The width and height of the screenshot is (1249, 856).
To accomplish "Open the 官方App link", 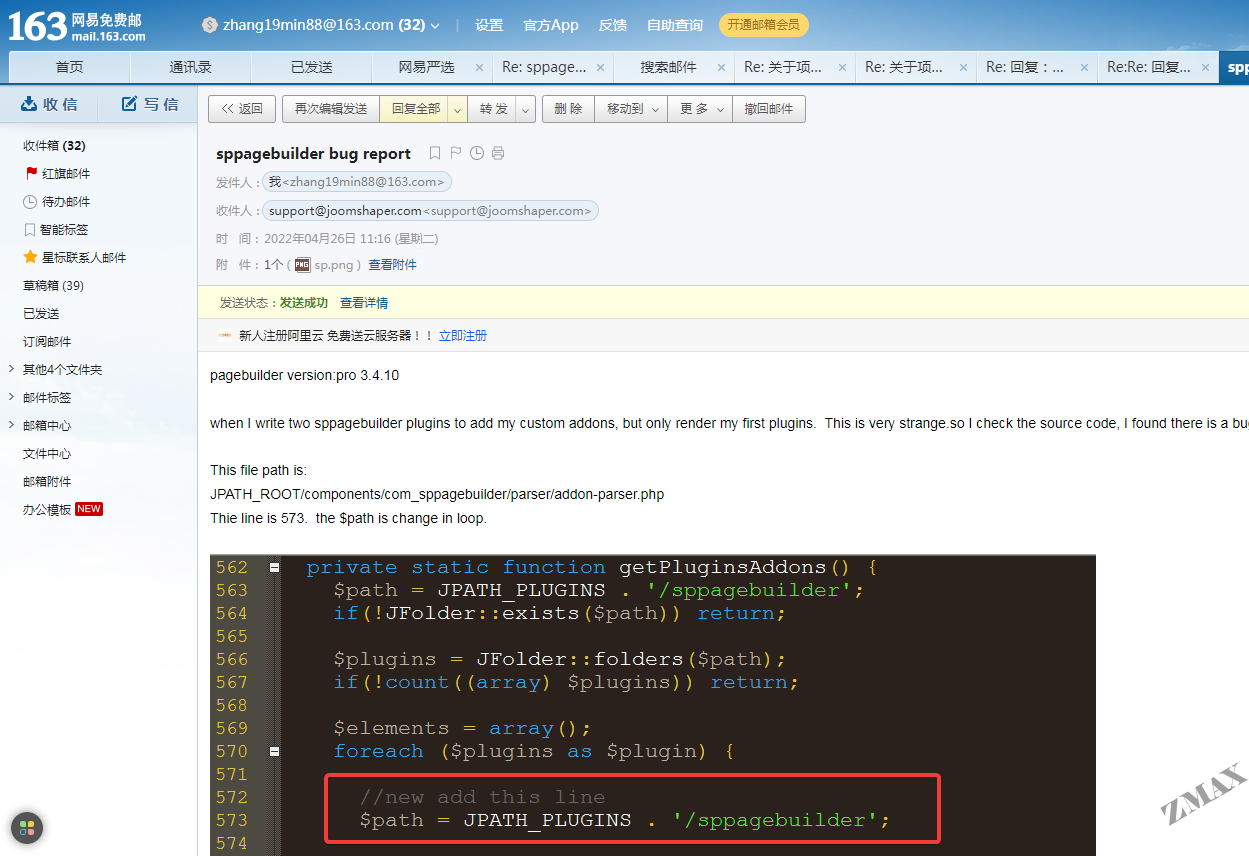I will [x=551, y=25].
